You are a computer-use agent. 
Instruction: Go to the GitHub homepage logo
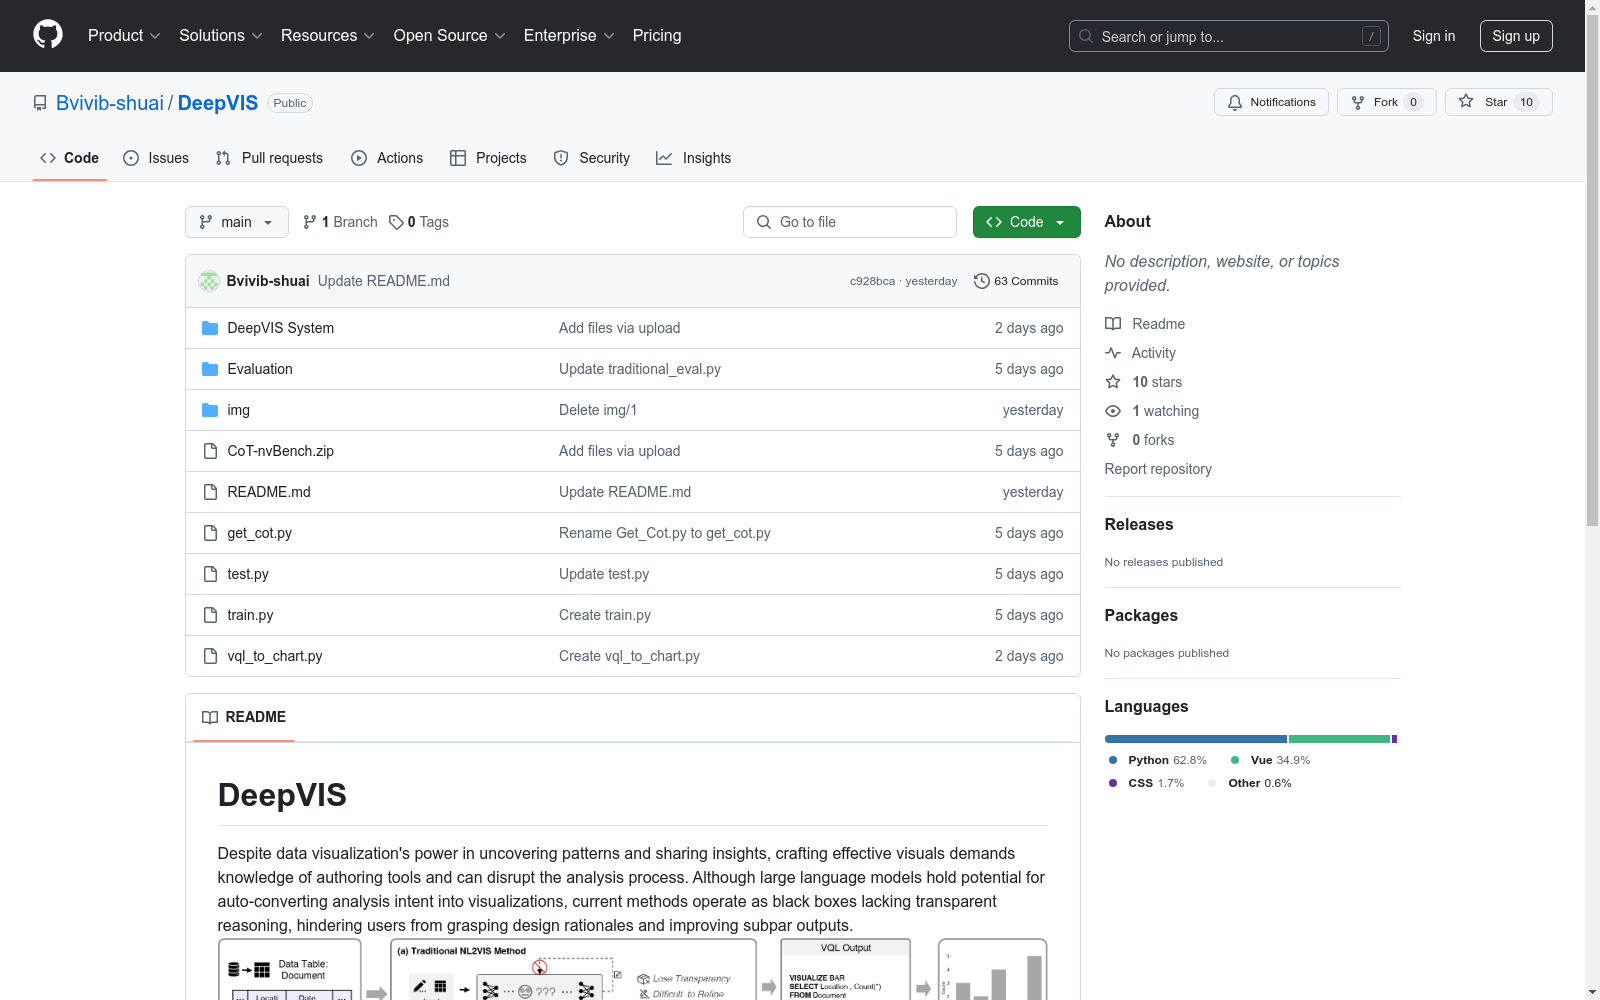pos(48,35)
